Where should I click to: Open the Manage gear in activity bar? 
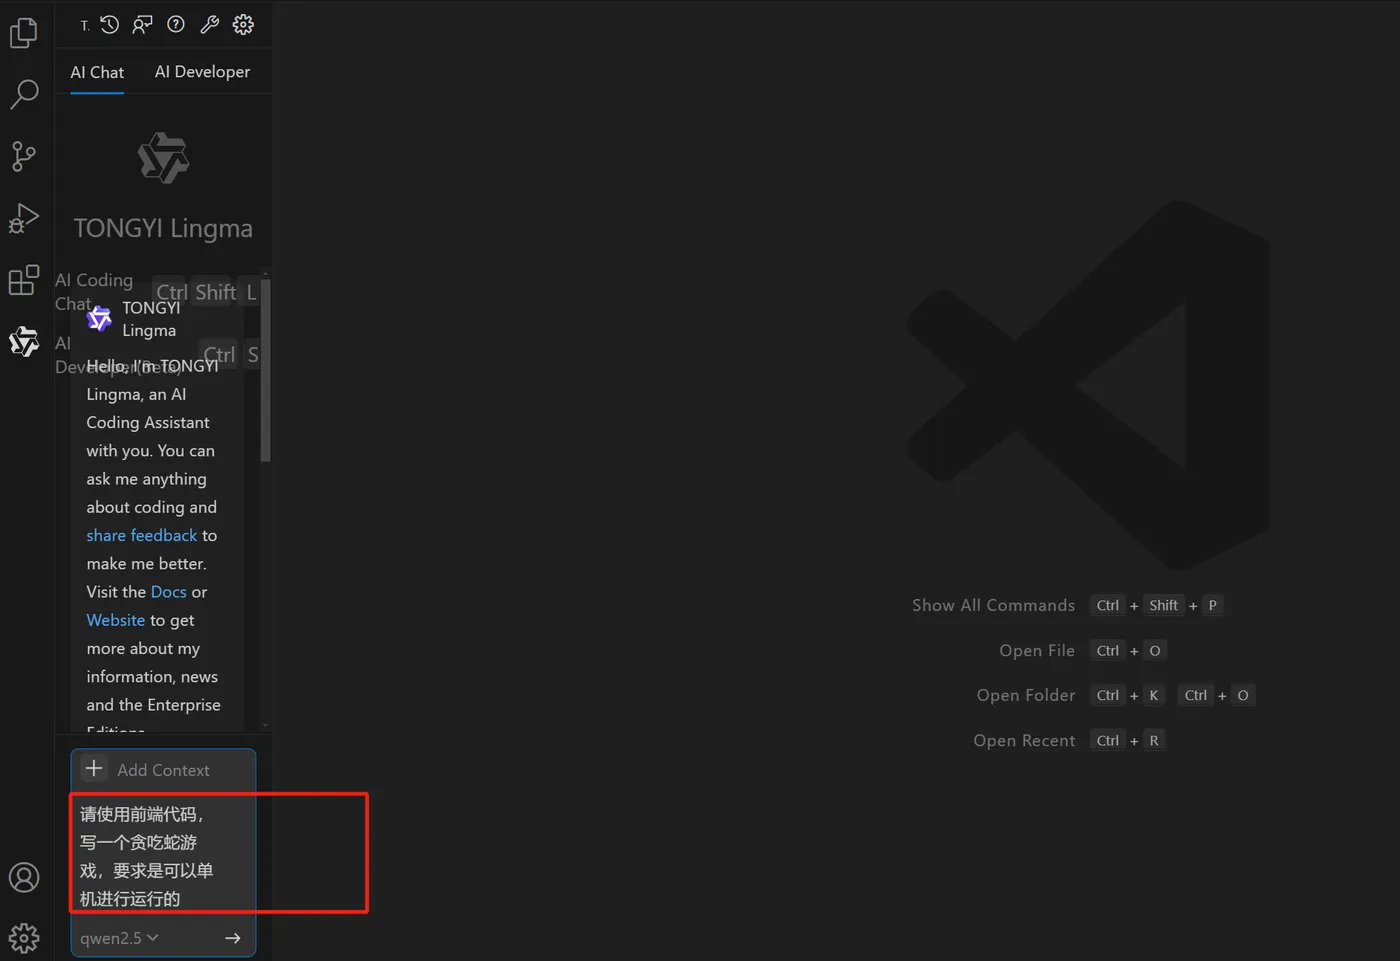pos(24,938)
